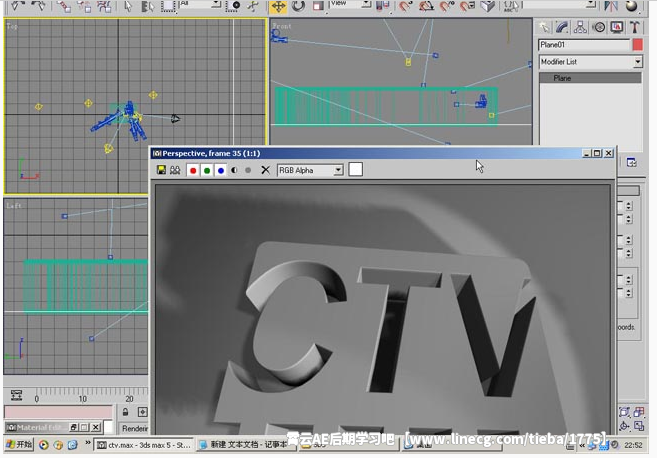The height and width of the screenshot is (458, 657).
Task: Click the Redo arrow in main toolbar
Action: click(39, 6)
